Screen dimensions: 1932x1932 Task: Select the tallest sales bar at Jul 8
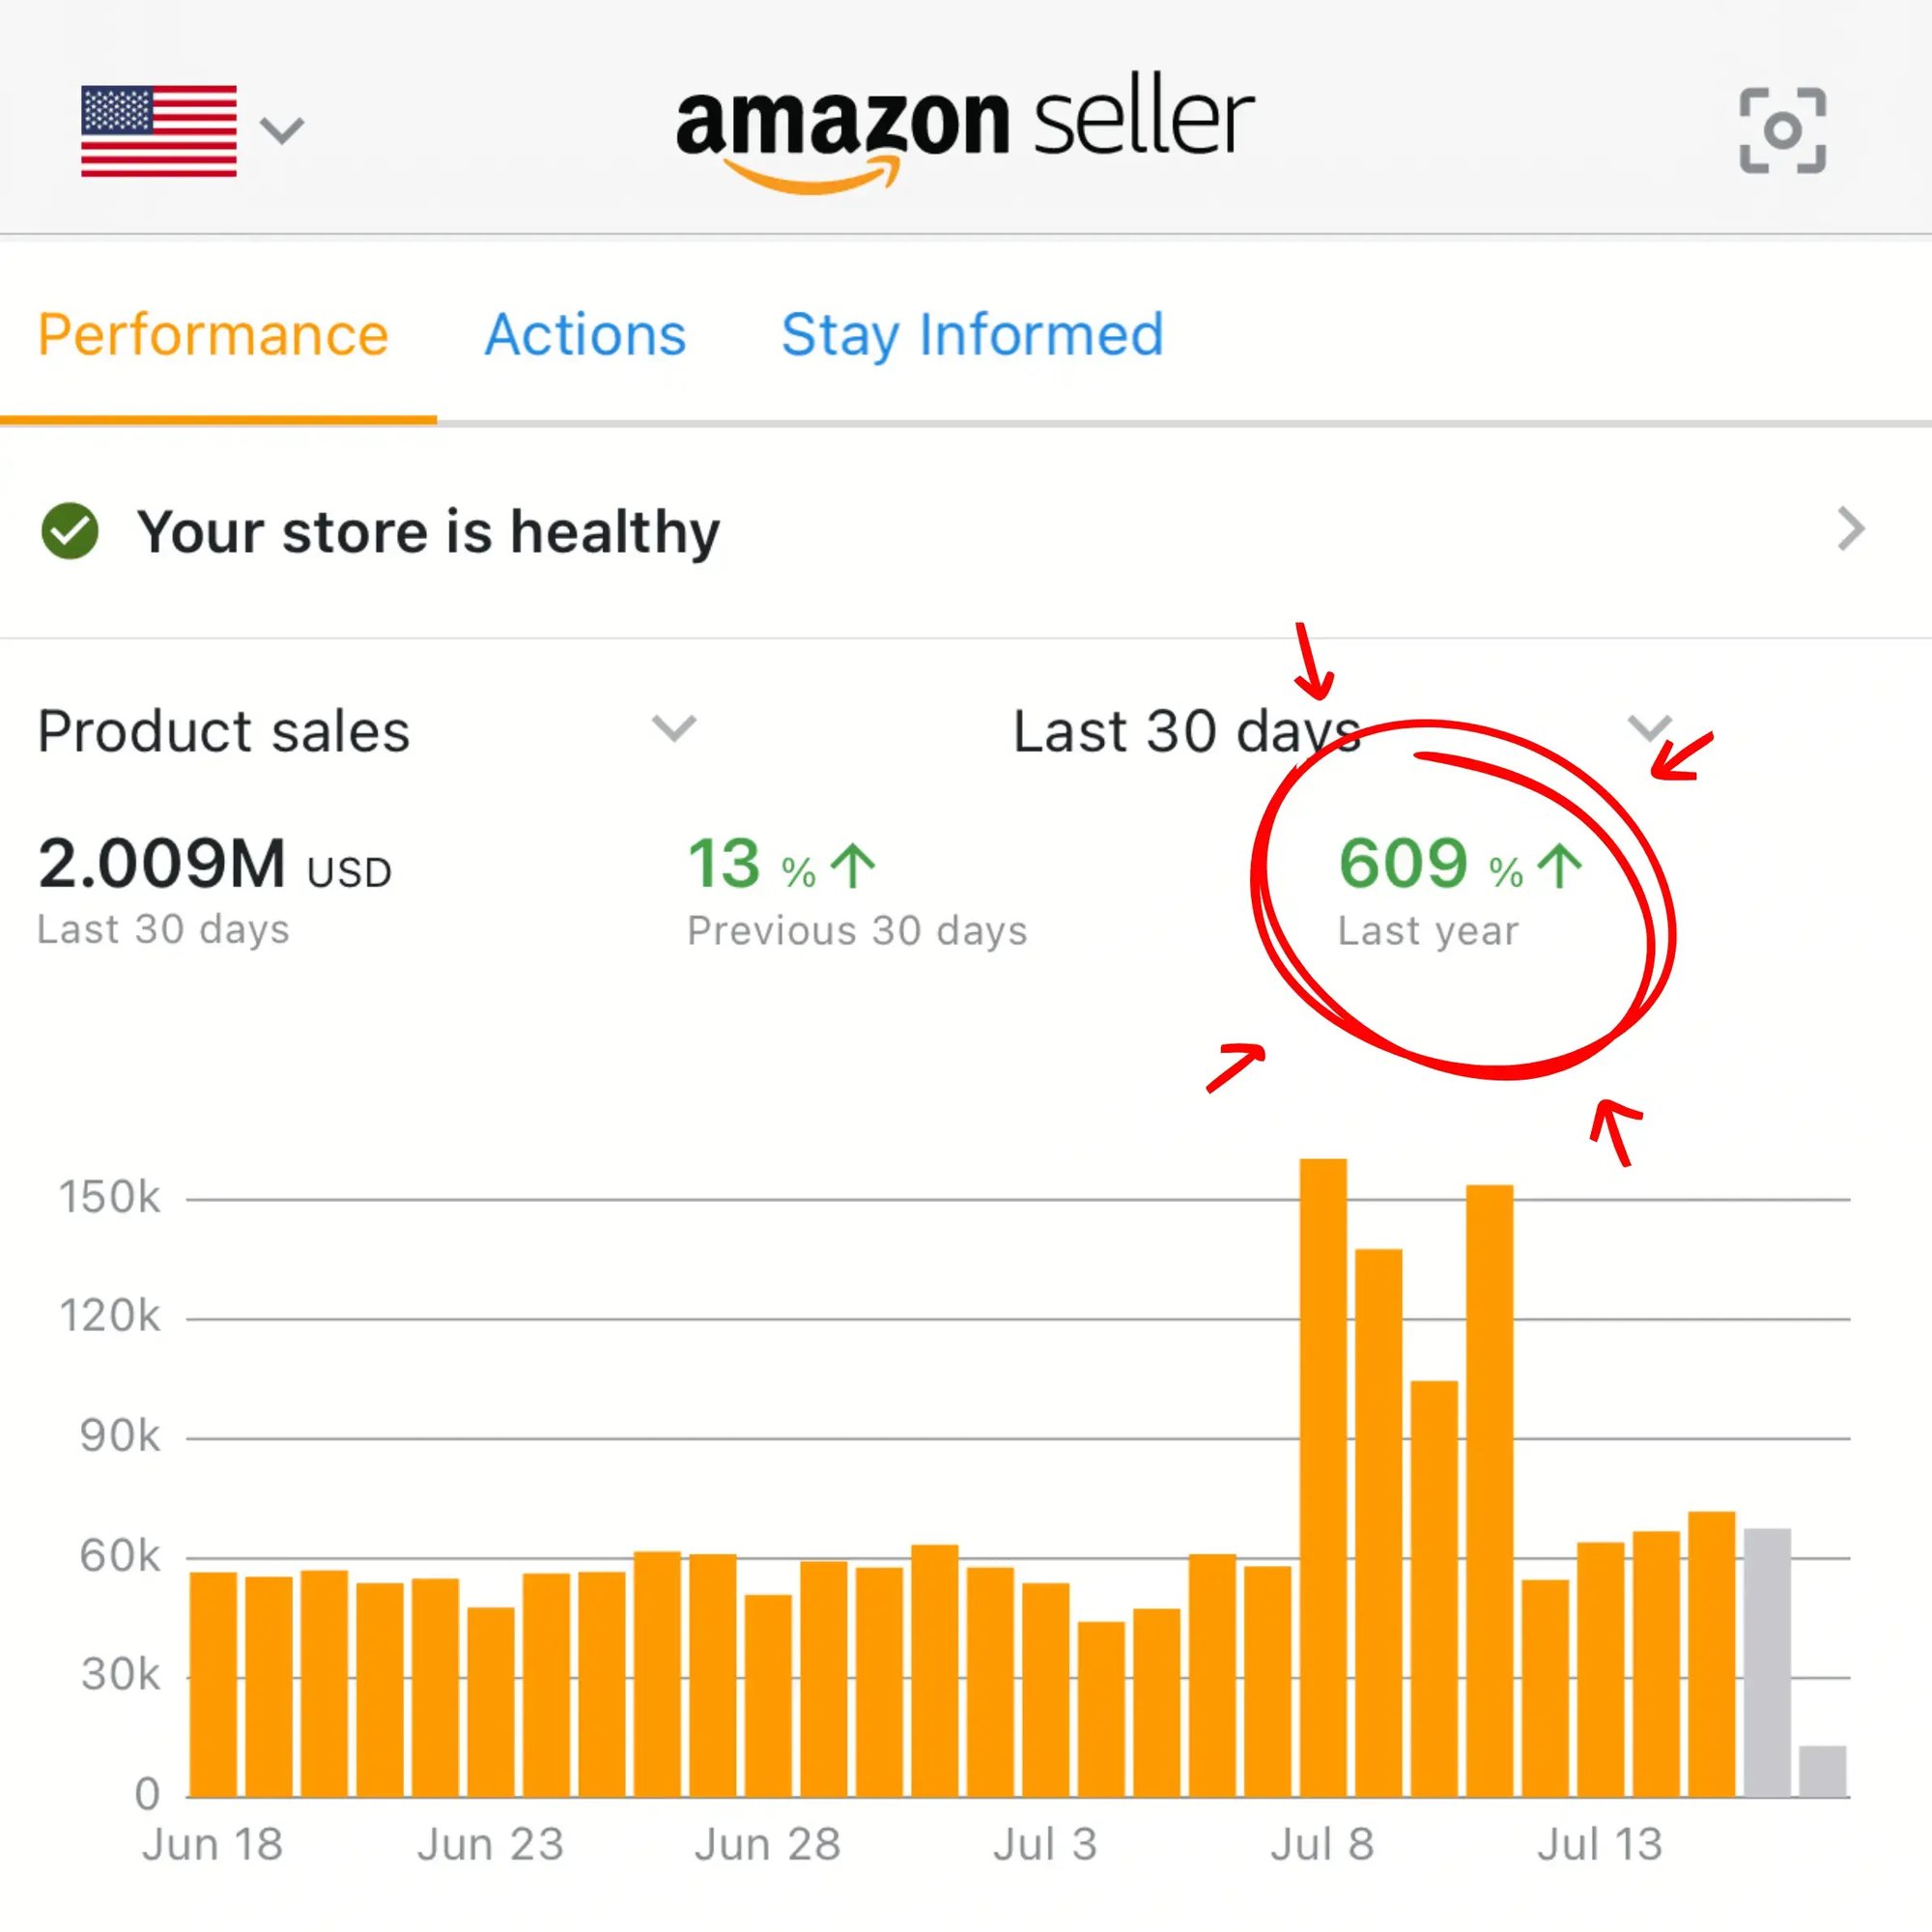click(1323, 1480)
